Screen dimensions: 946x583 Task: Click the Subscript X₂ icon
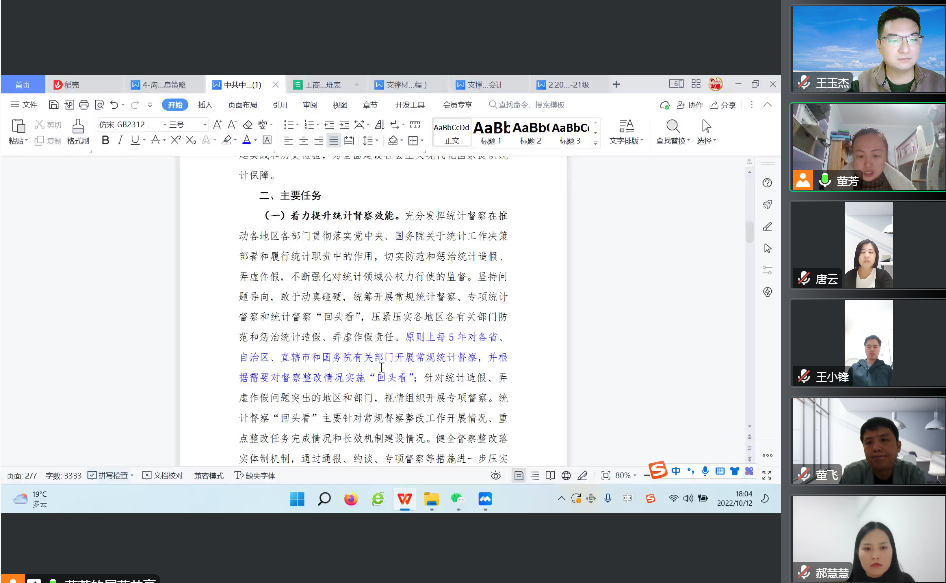(x=191, y=140)
